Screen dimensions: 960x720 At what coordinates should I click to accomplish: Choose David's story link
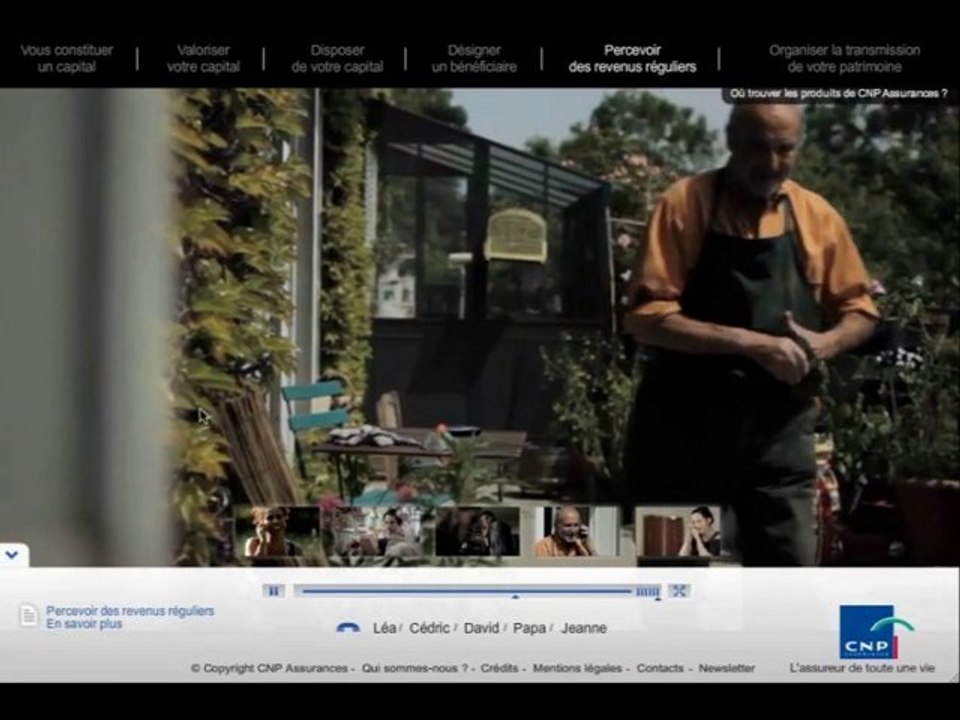click(481, 628)
